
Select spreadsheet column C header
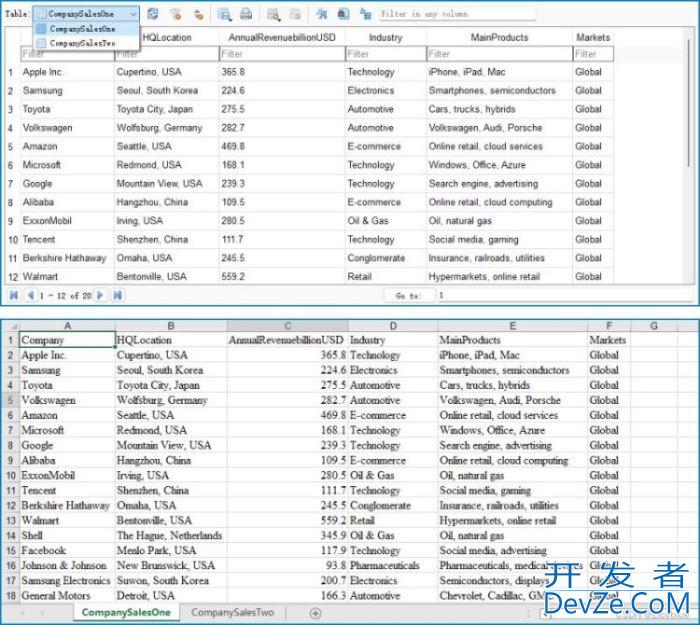click(x=288, y=326)
